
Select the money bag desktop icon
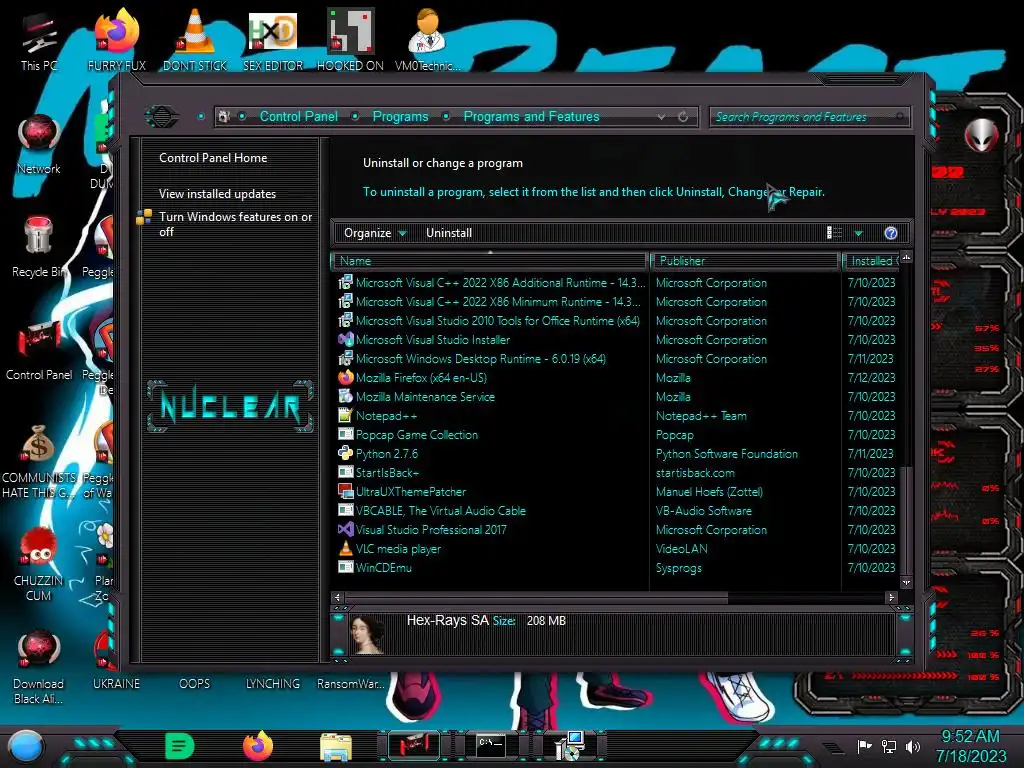click(39, 461)
